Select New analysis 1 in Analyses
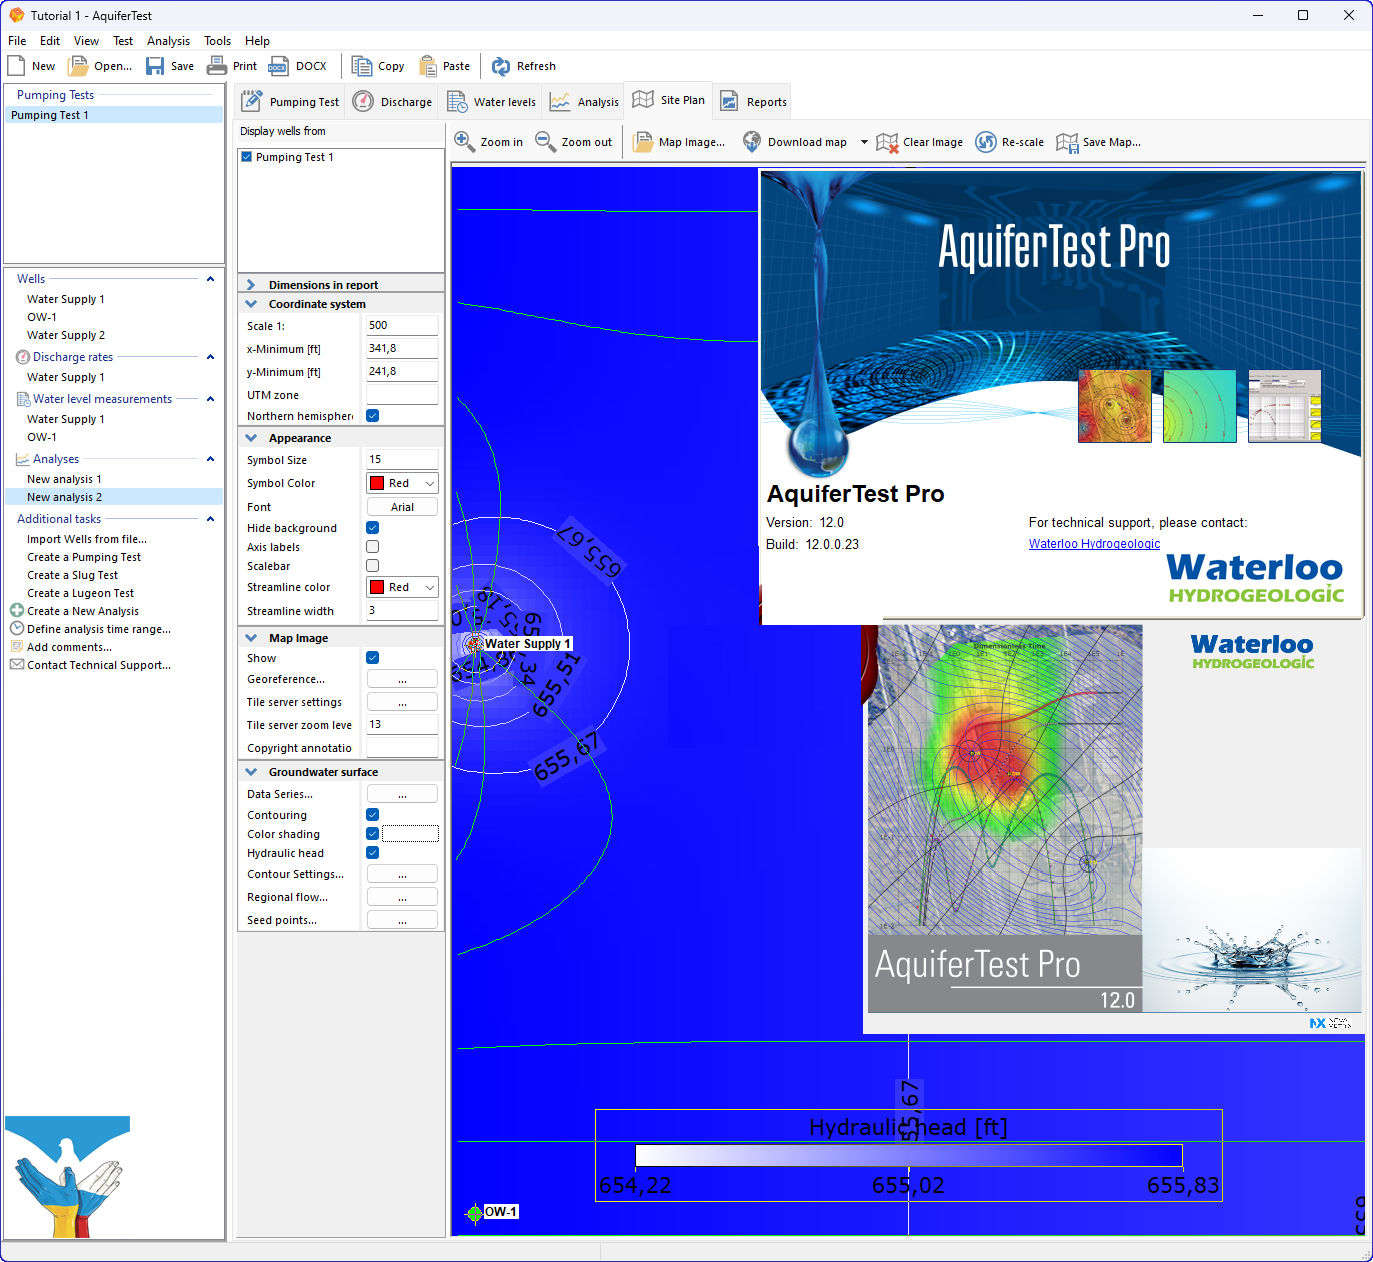 tap(64, 479)
